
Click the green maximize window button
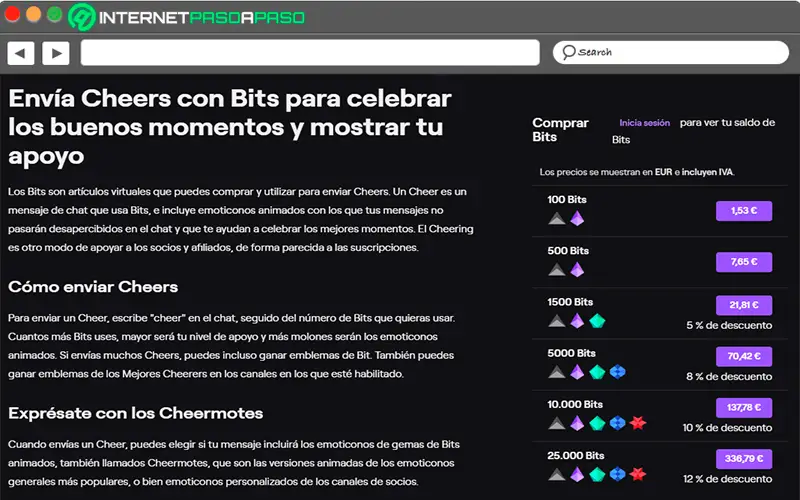pos(55,15)
